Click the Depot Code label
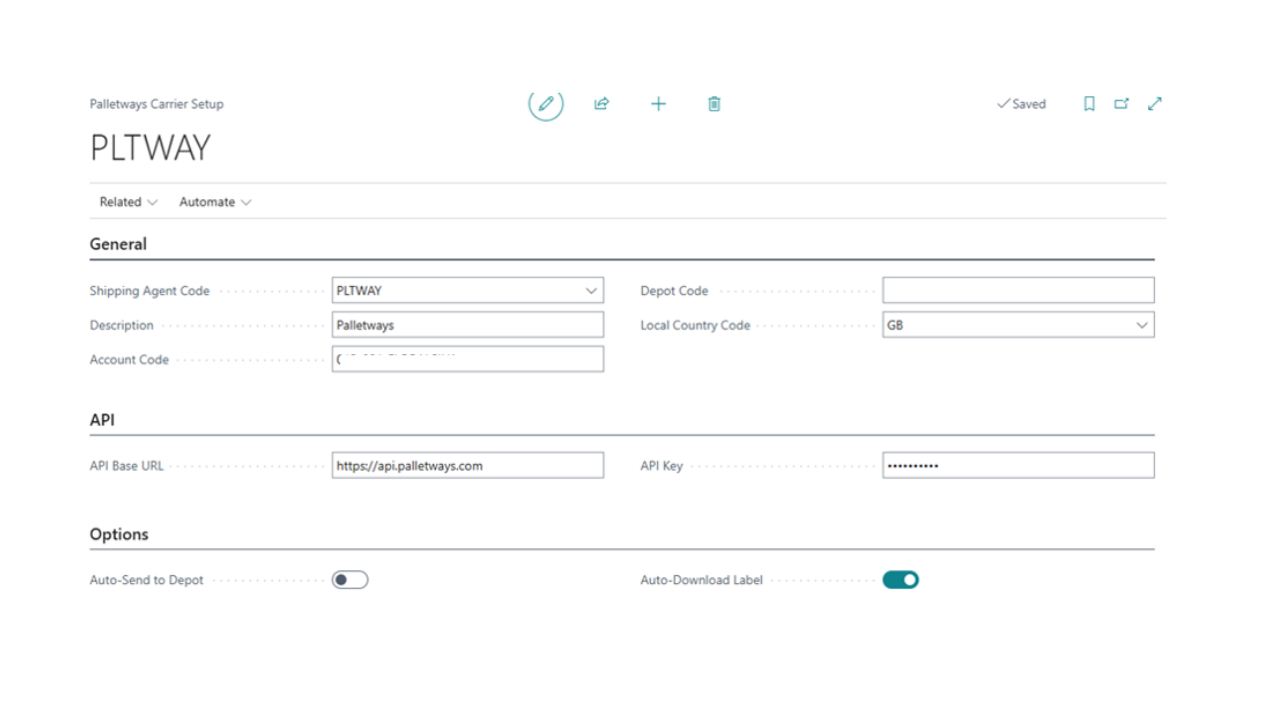1280x720 pixels. pos(674,291)
